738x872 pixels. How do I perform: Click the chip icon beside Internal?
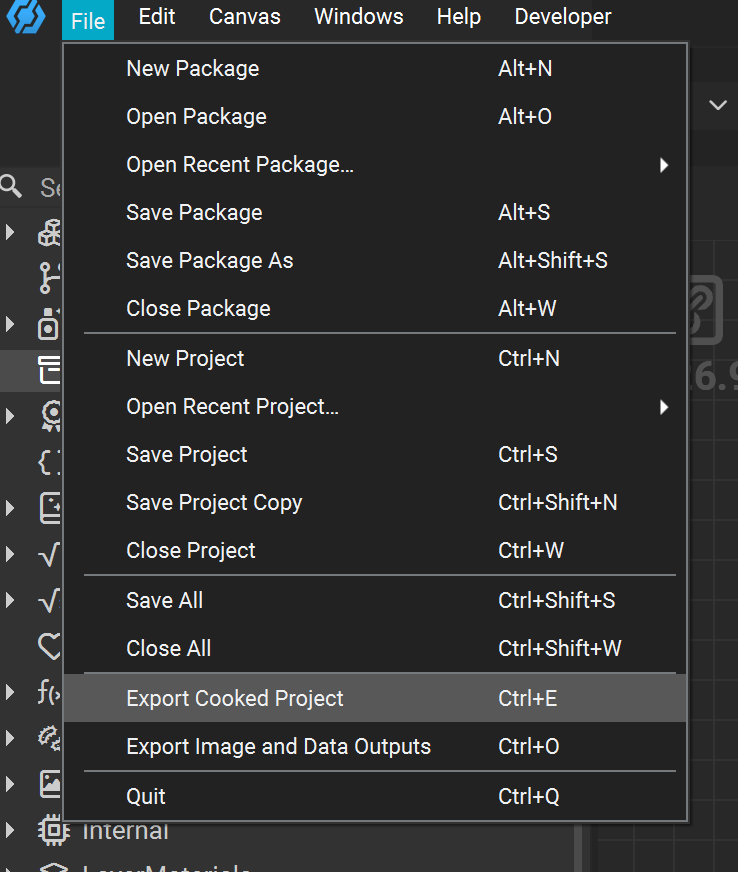tap(51, 830)
